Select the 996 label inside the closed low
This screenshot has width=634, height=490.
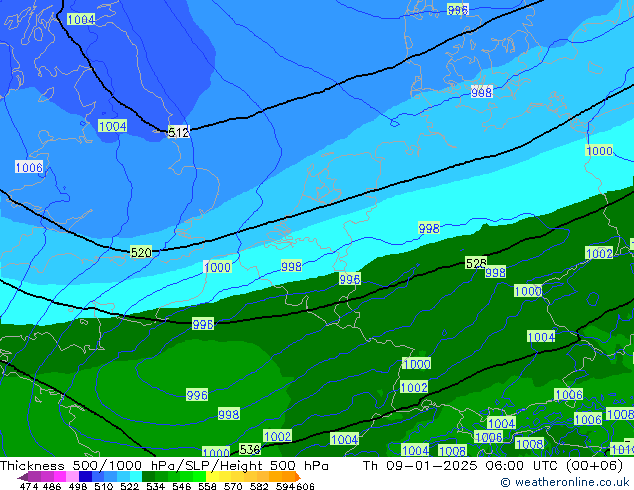coord(197,395)
